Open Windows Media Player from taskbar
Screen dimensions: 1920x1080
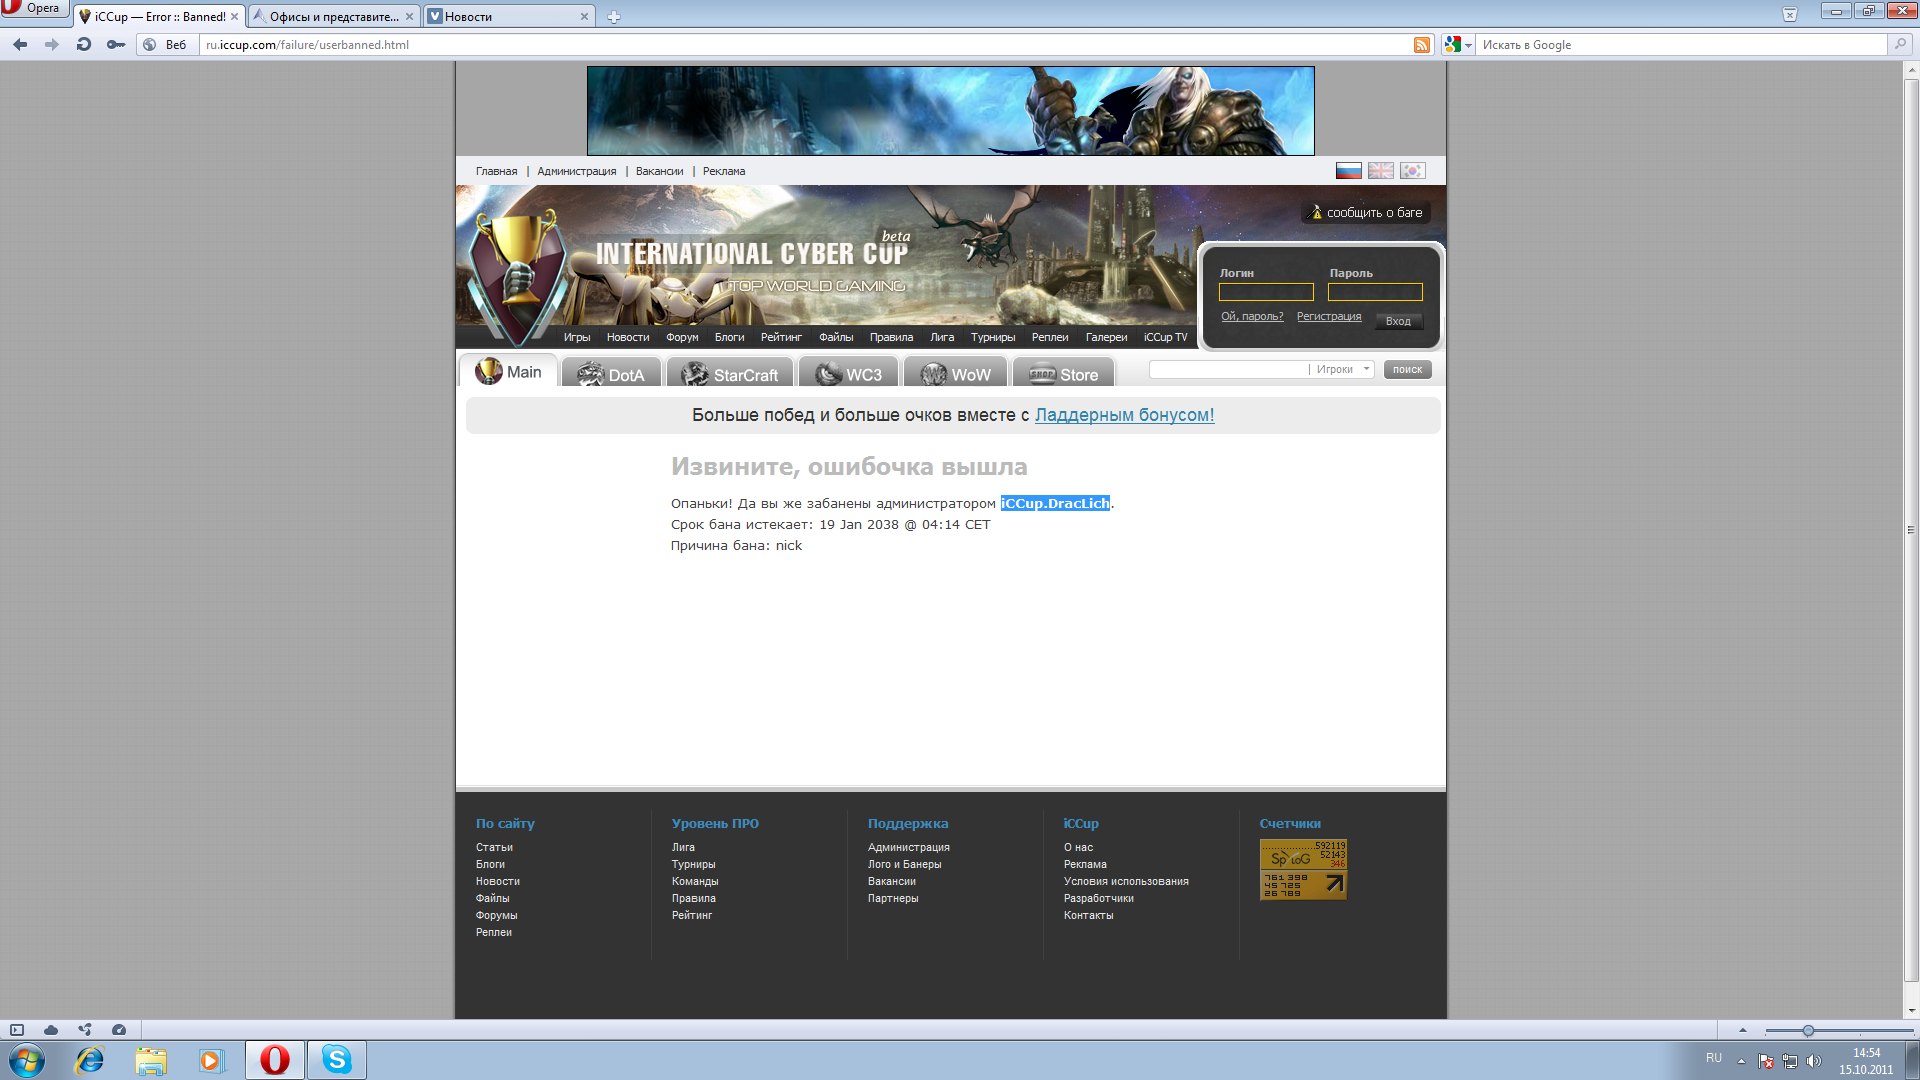[x=212, y=1060]
